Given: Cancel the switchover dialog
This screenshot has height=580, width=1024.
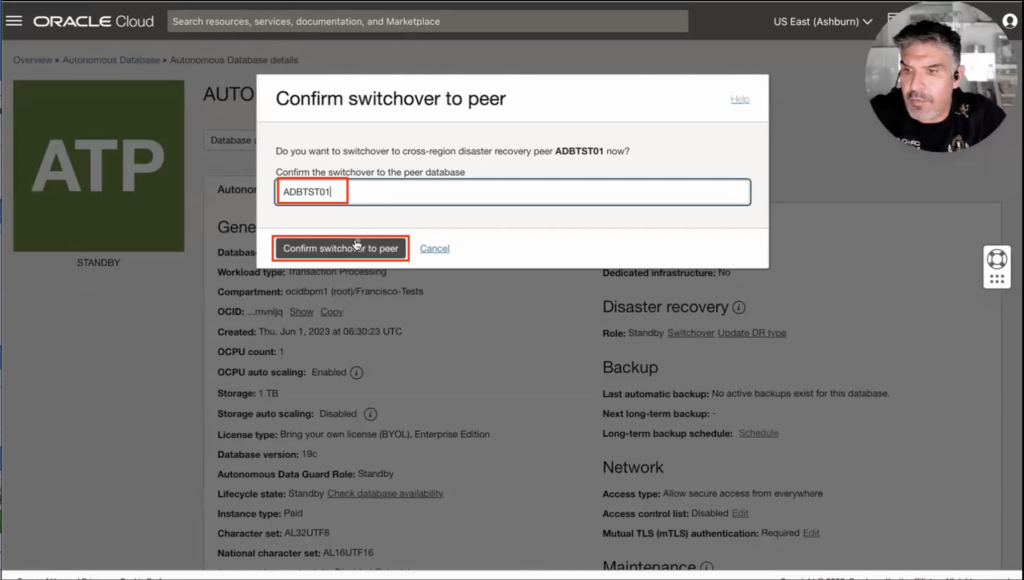Looking at the screenshot, I should tap(434, 248).
